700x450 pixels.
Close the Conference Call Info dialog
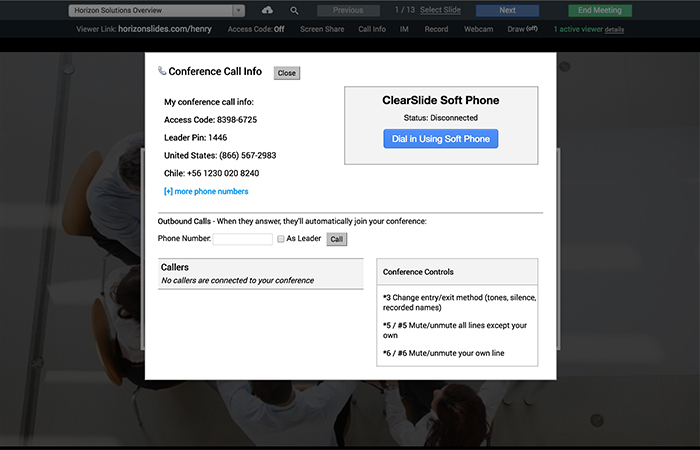[287, 73]
